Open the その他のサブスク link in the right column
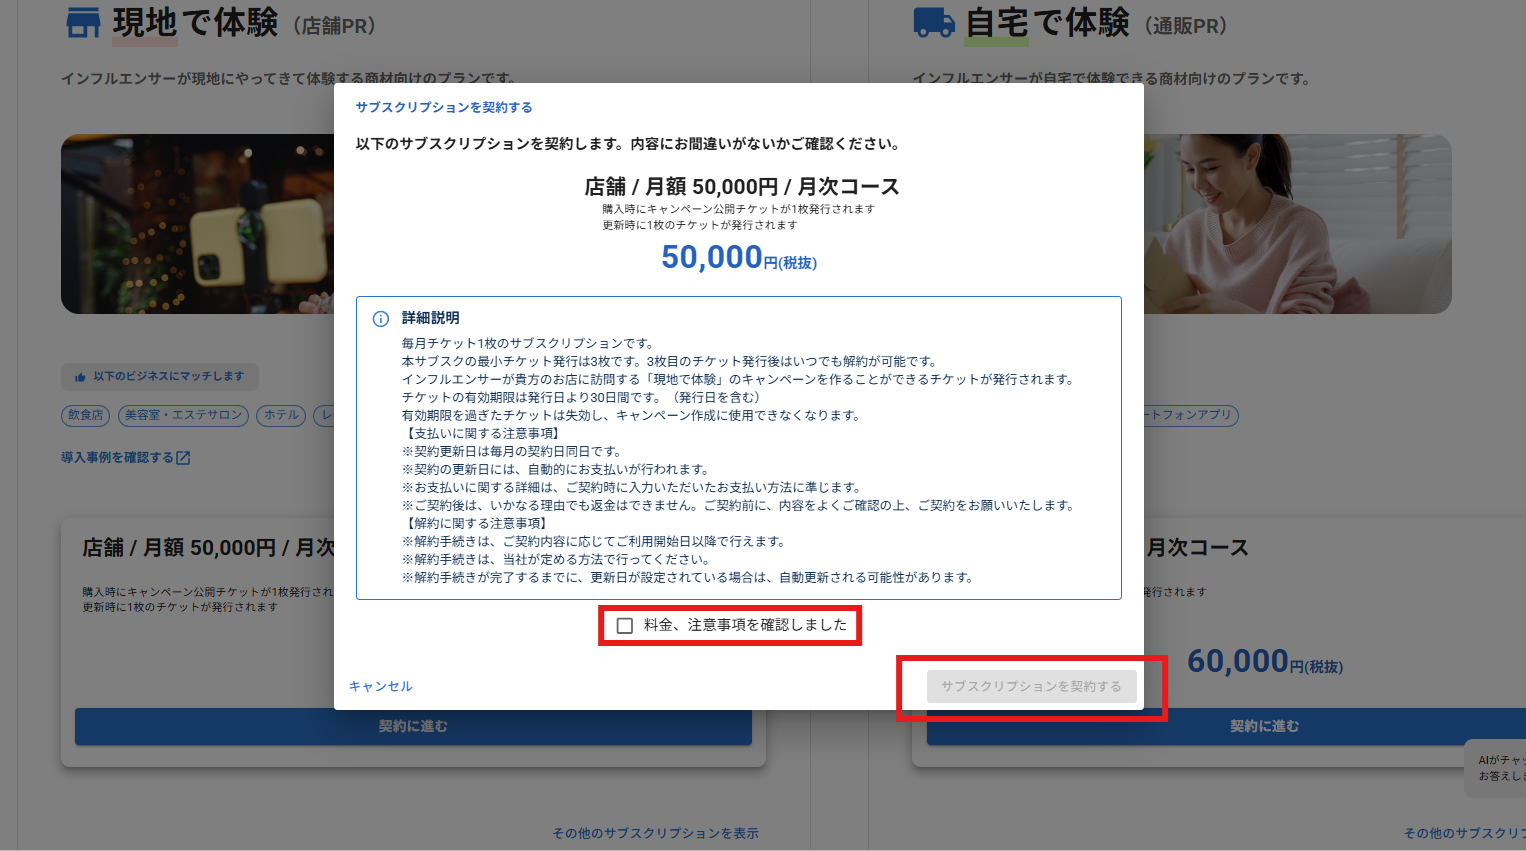 [1463, 833]
